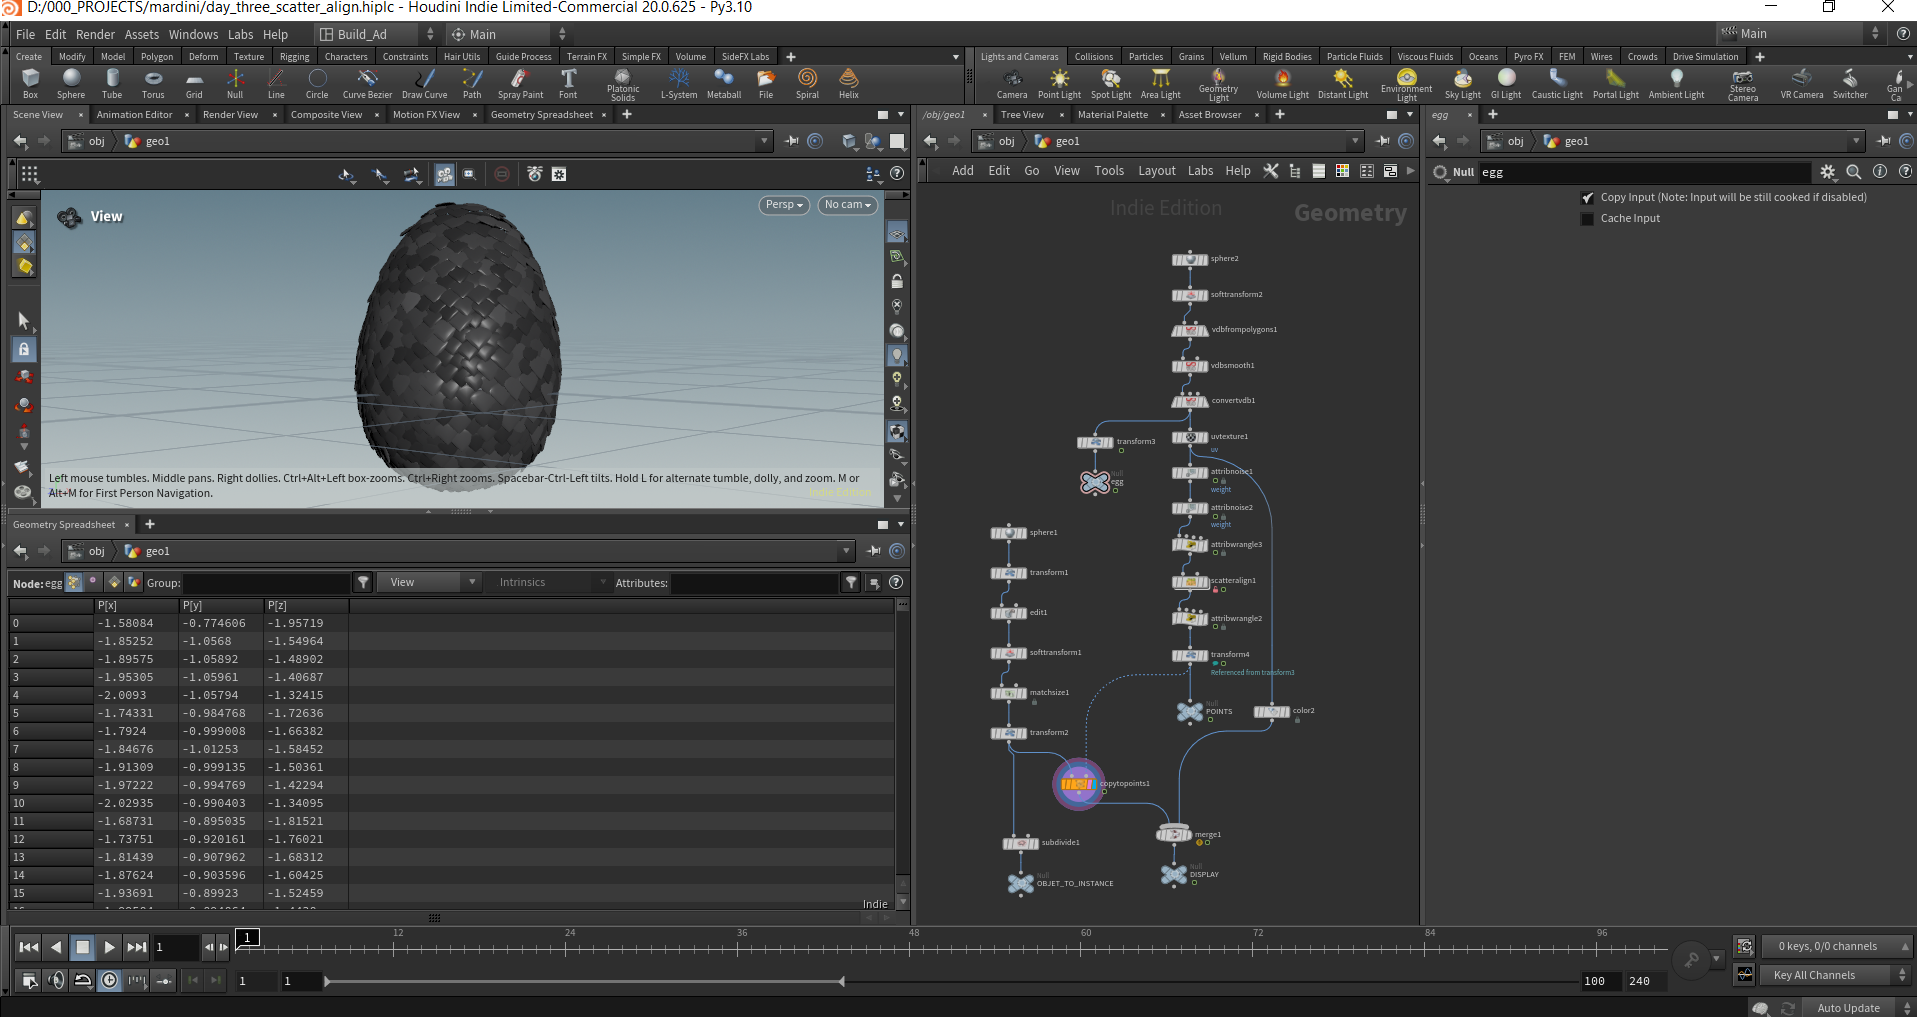This screenshot has width=1917, height=1017.
Task: Add a Grid using the shelf icon
Action: [x=194, y=83]
